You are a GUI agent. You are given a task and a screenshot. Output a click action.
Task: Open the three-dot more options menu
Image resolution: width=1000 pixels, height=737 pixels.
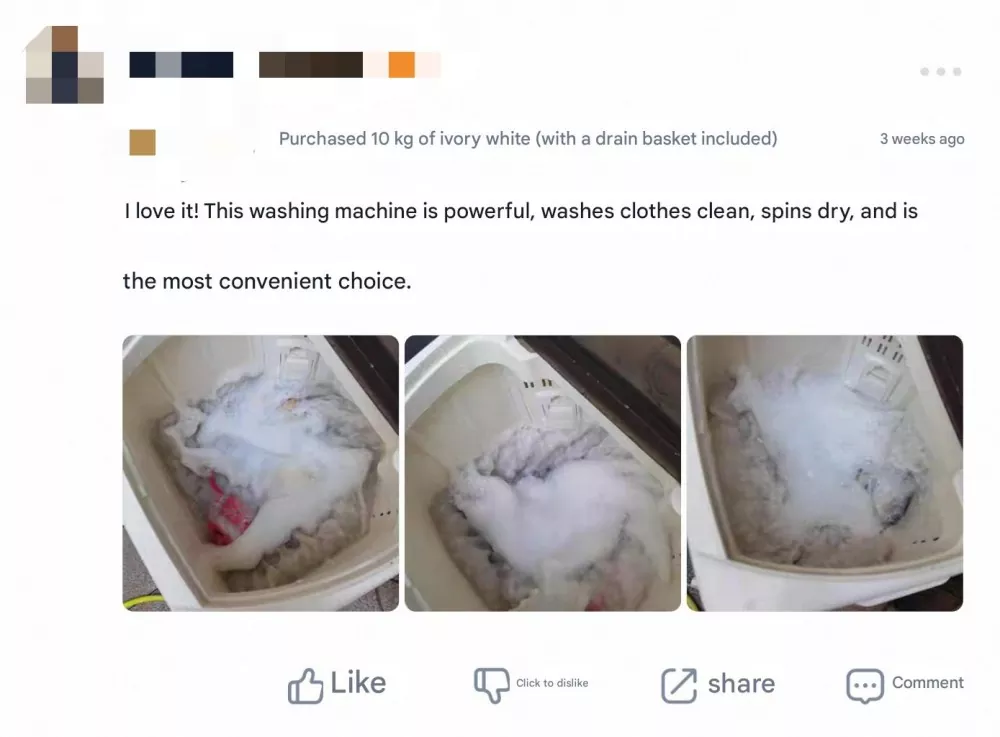click(x=941, y=71)
